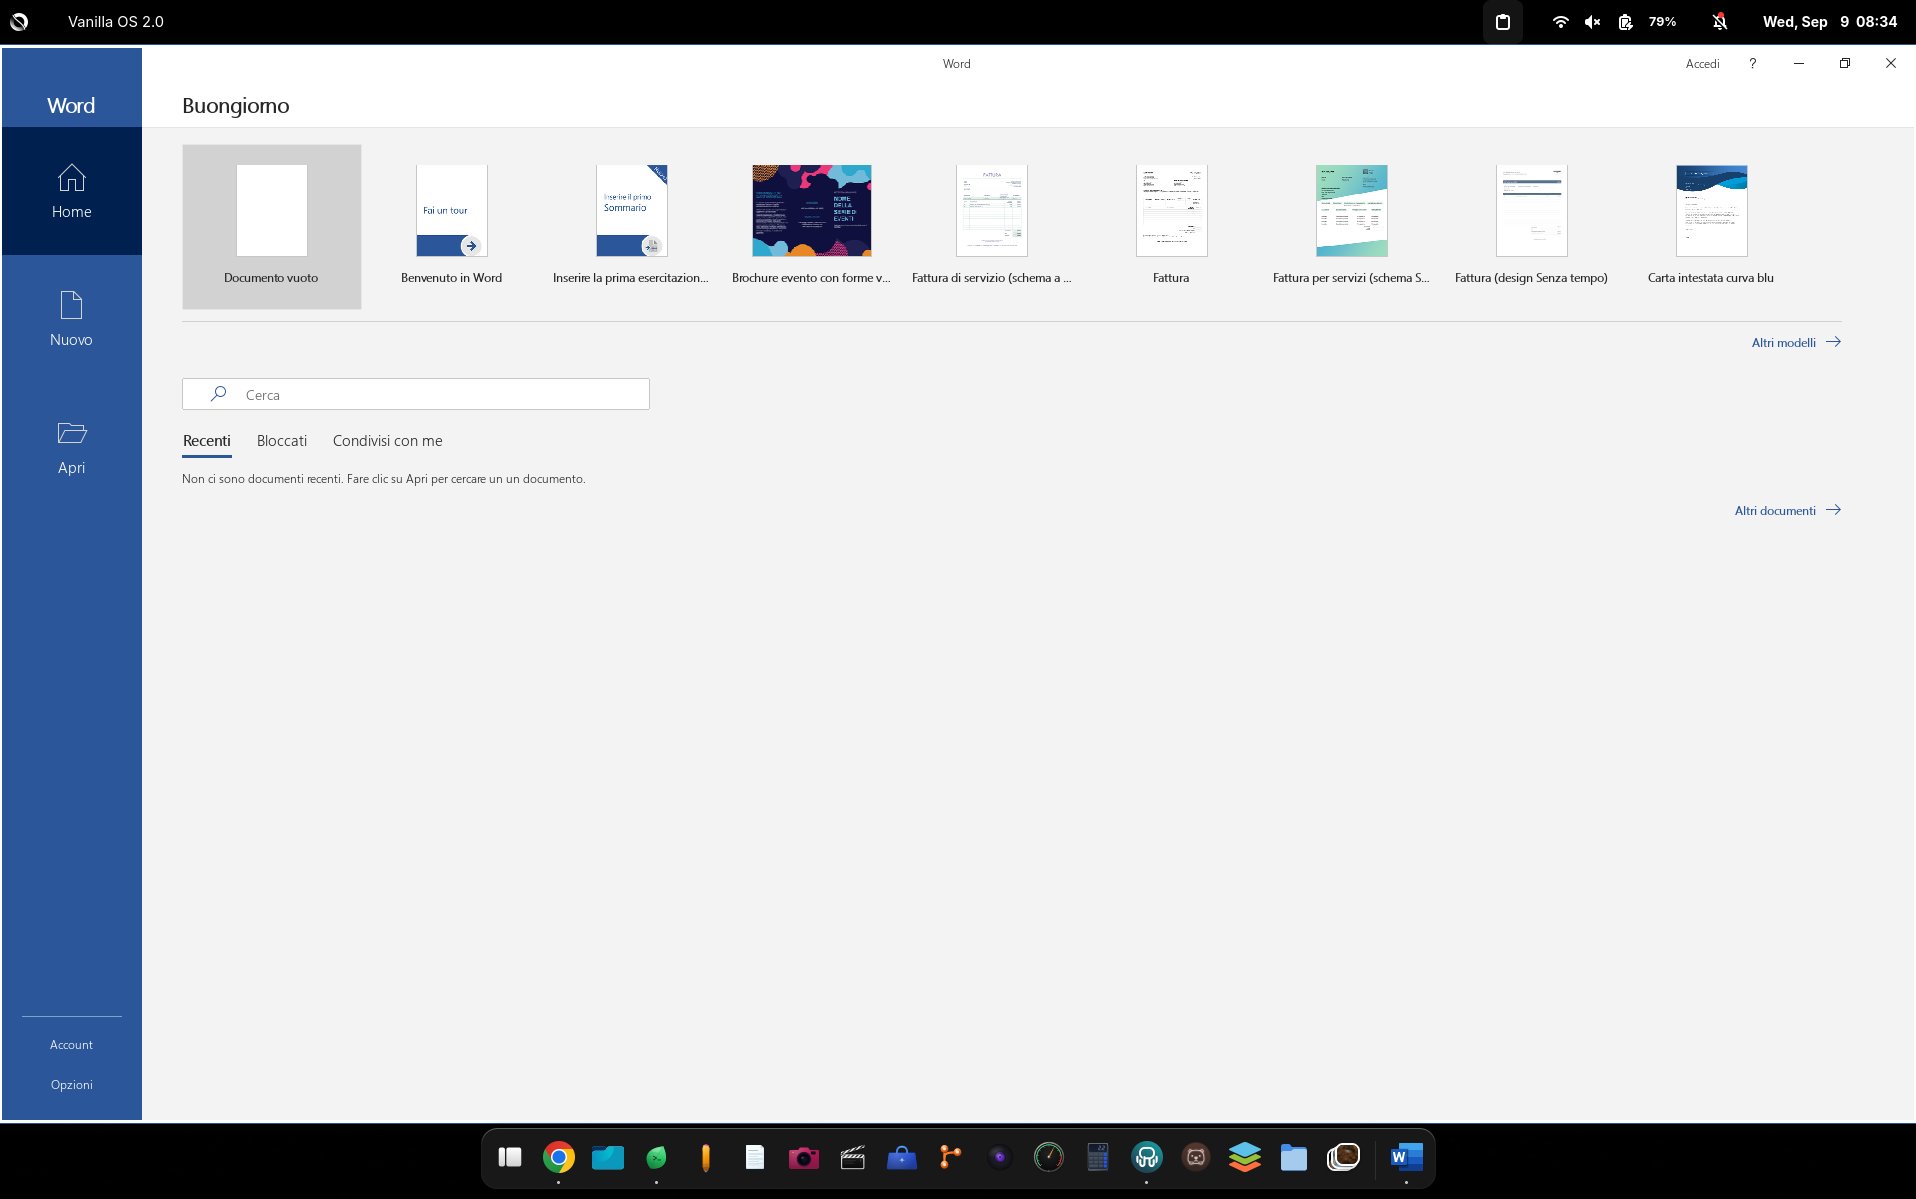Image resolution: width=1916 pixels, height=1199 pixels.
Task: Select Fattura (design Senza tempo) template
Action: point(1531,227)
